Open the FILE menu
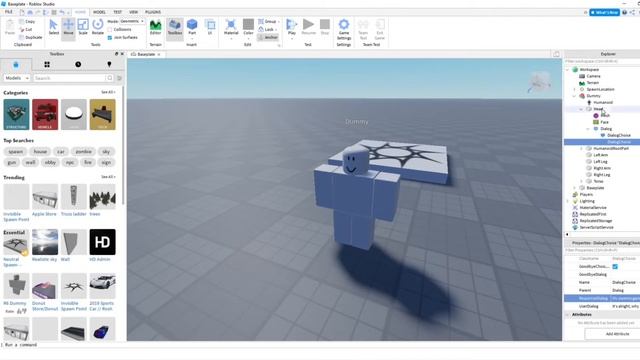 9,12
